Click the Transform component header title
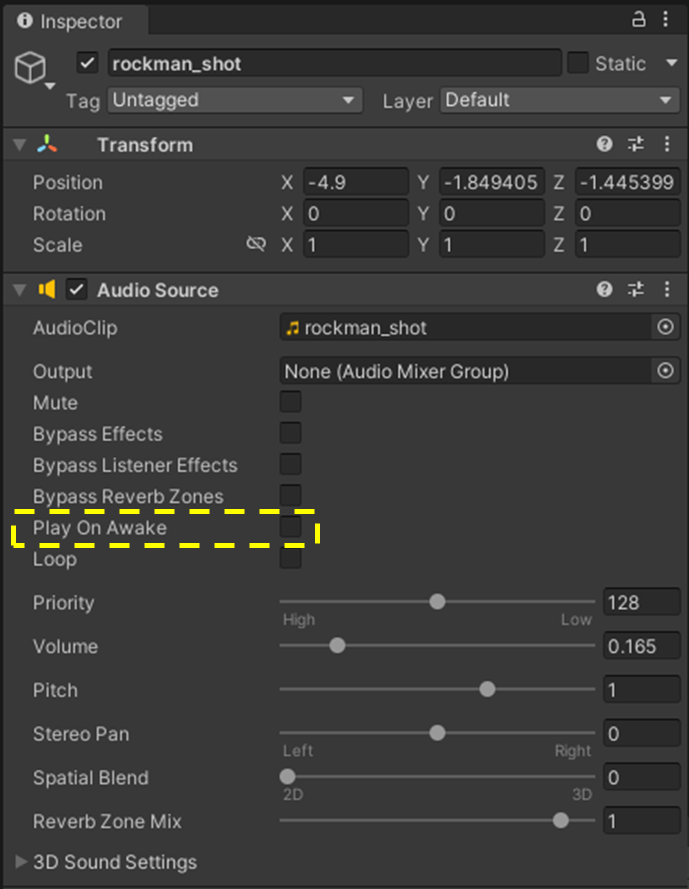Image resolution: width=689 pixels, height=889 pixels. [145, 145]
